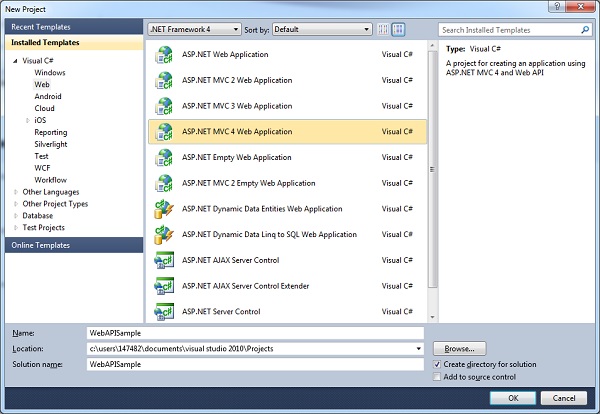Select the Reporting category
The image size is (600, 414).
(51, 132)
